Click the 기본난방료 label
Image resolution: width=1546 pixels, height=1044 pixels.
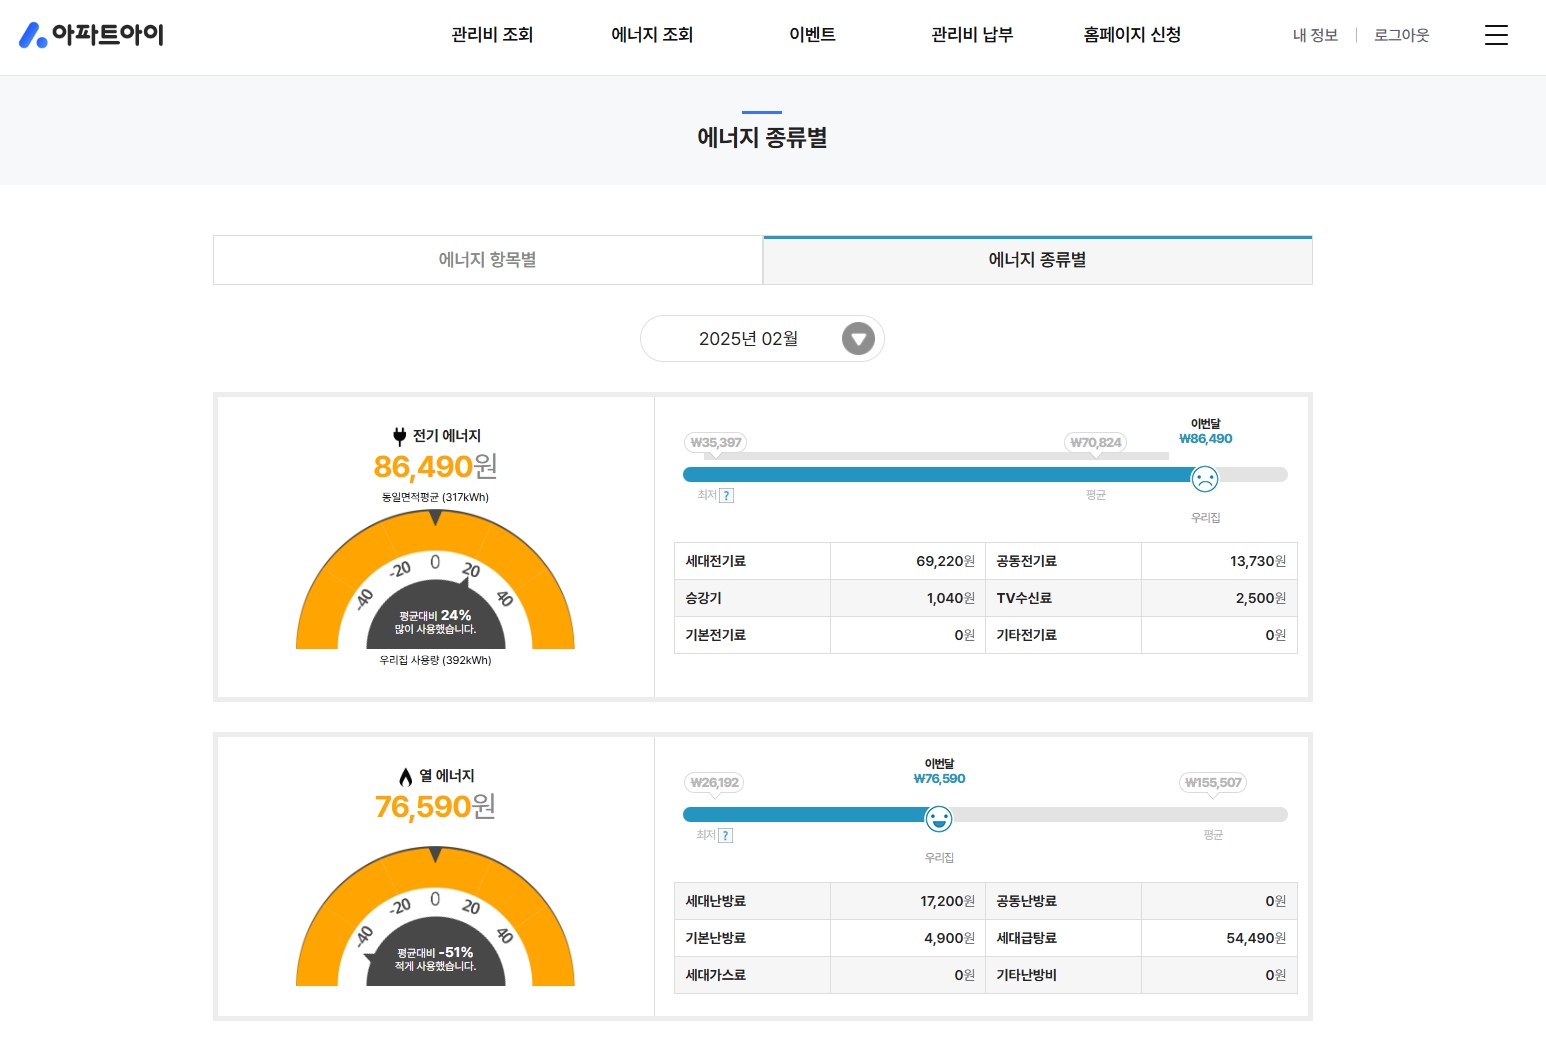715,938
